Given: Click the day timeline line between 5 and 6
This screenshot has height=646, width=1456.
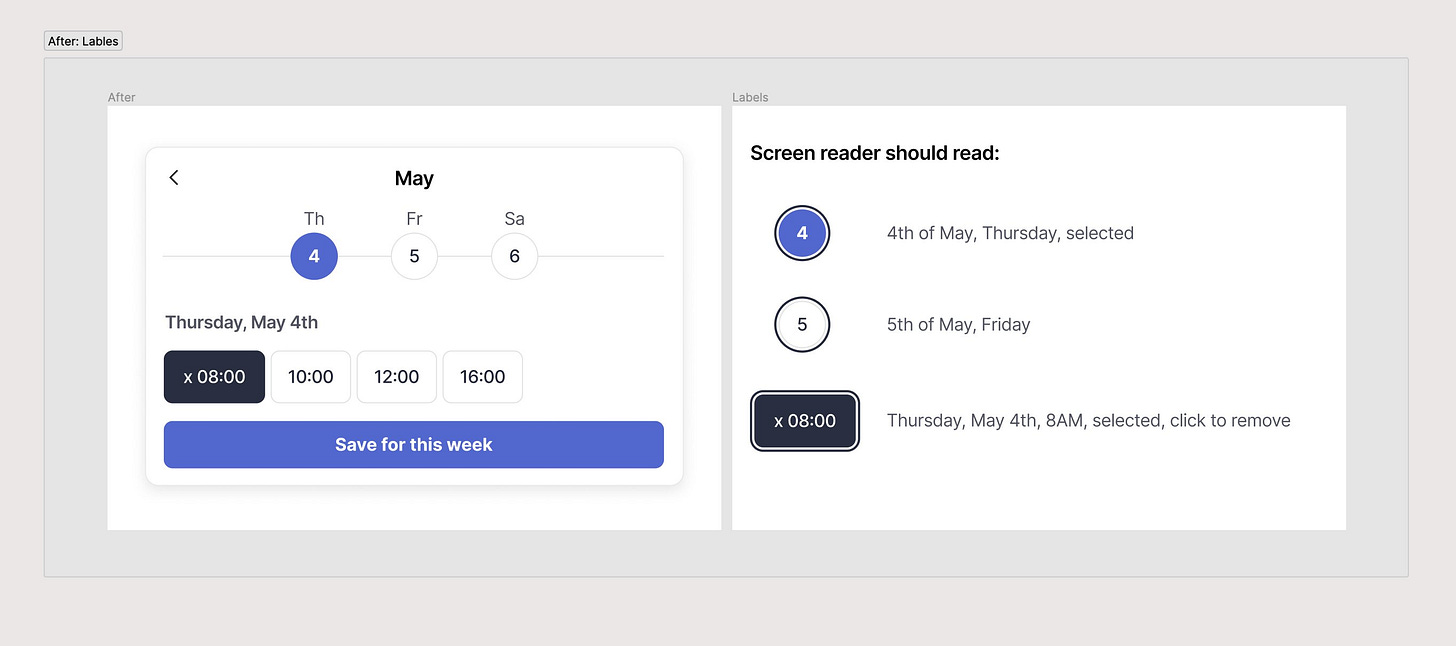Looking at the screenshot, I should pyautogui.click(x=464, y=256).
